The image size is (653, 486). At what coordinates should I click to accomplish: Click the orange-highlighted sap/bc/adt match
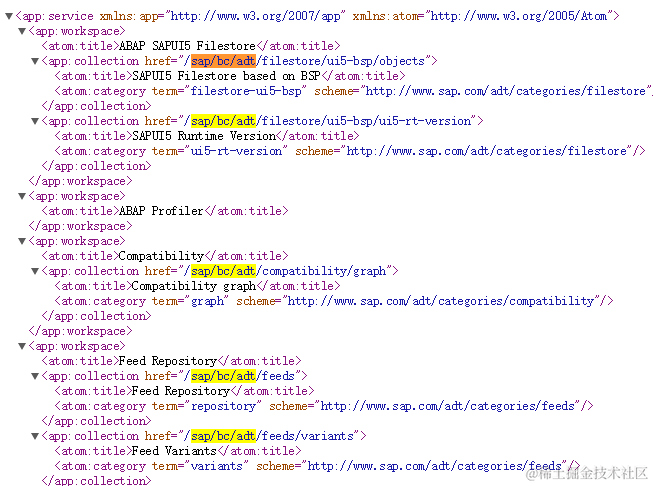pyautogui.click(x=223, y=61)
